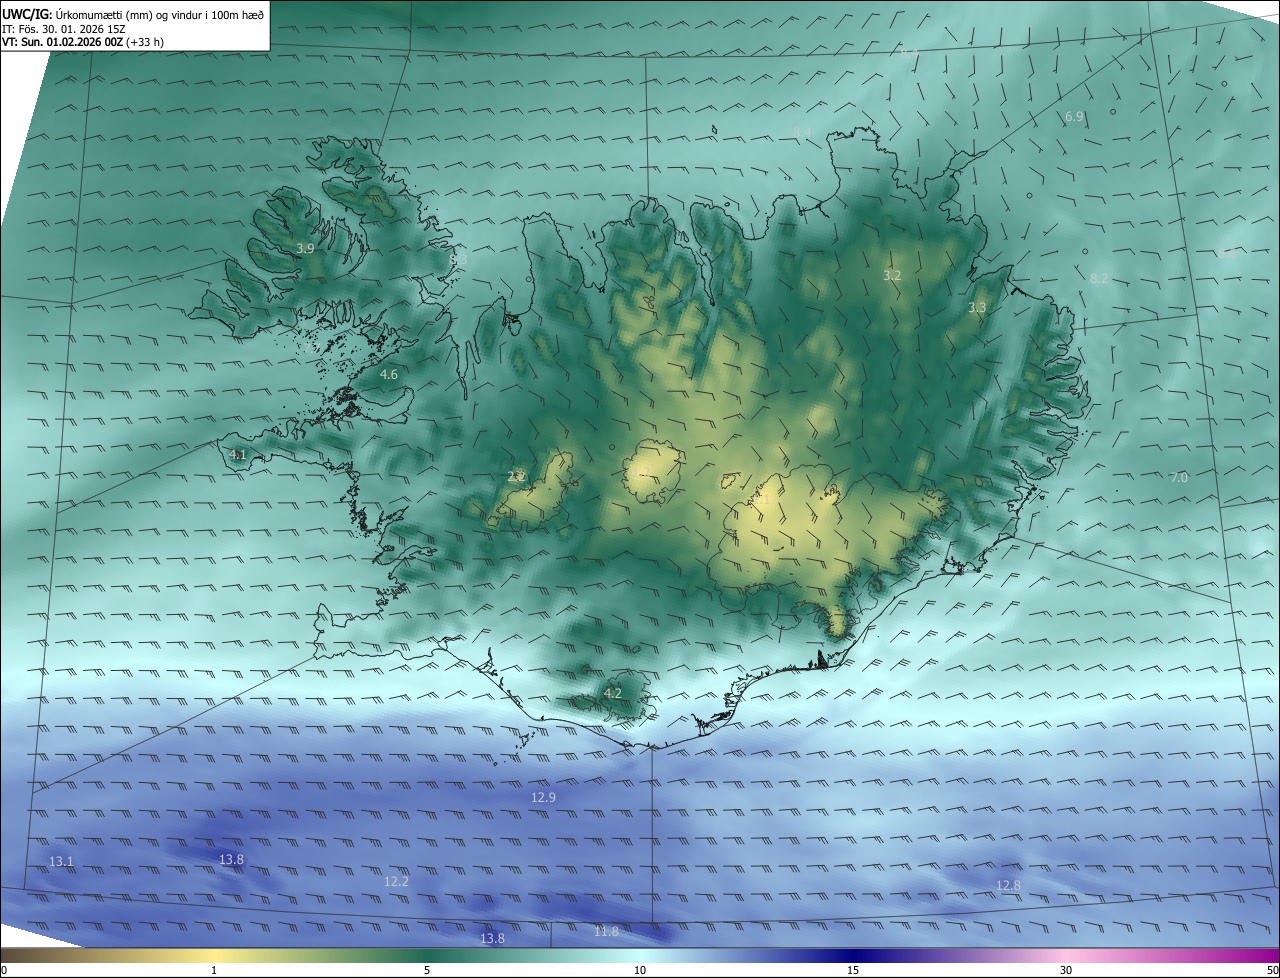Click the 4.6 value label on the map
This screenshot has width=1280, height=978.
click(x=389, y=374)
